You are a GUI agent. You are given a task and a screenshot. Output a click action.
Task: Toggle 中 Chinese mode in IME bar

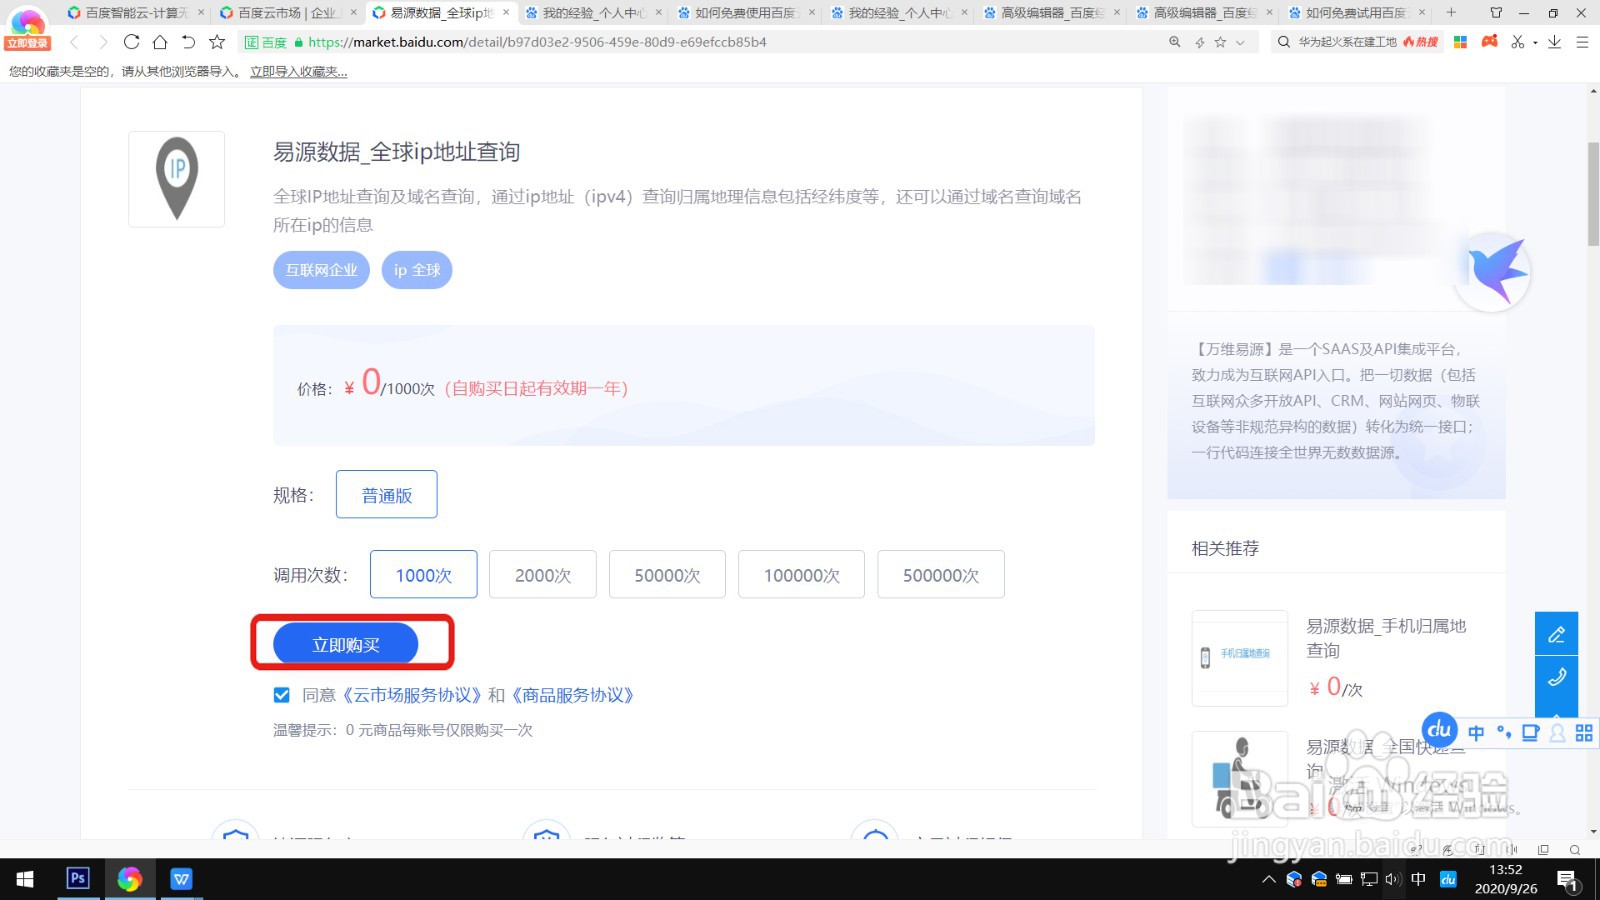coord(1476,733)
